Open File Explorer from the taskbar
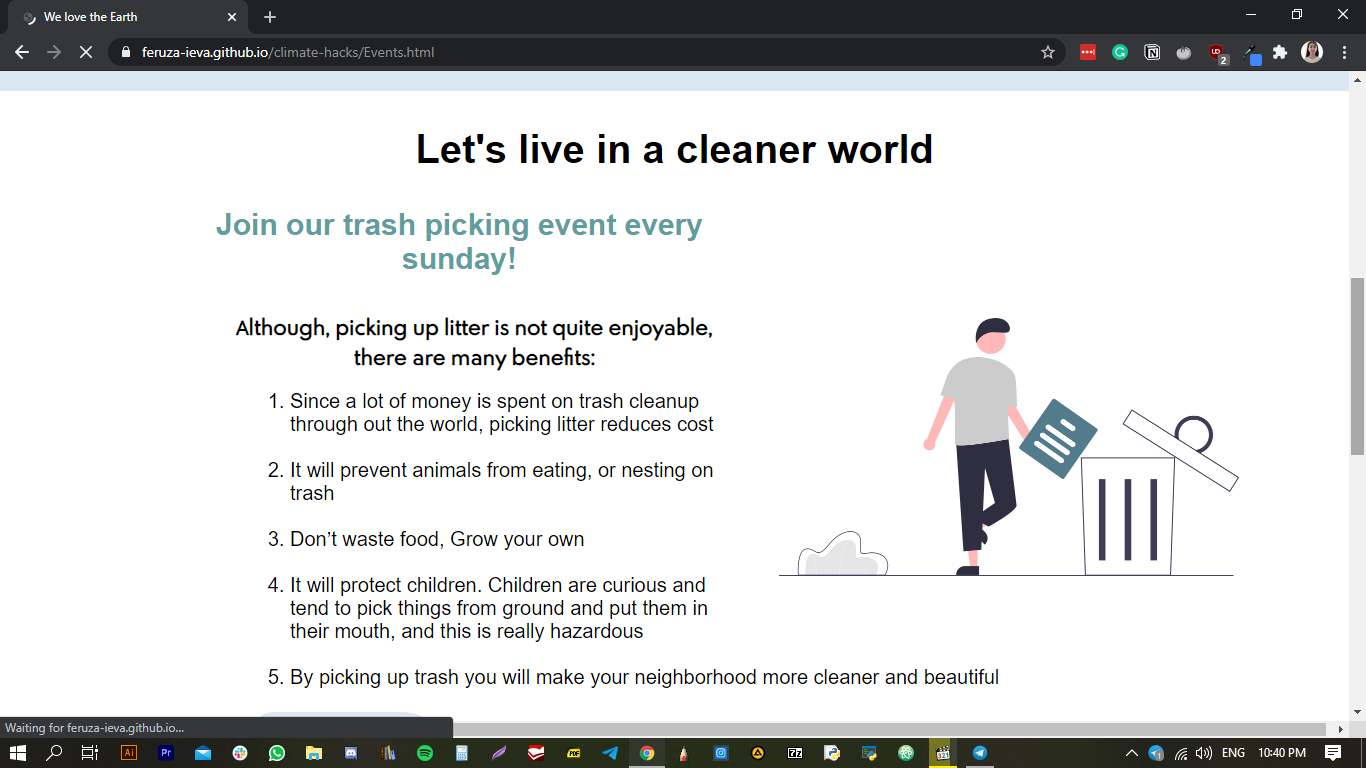Screen dimensions: 1366x768 pyautogui.click(x=314, y=753)
